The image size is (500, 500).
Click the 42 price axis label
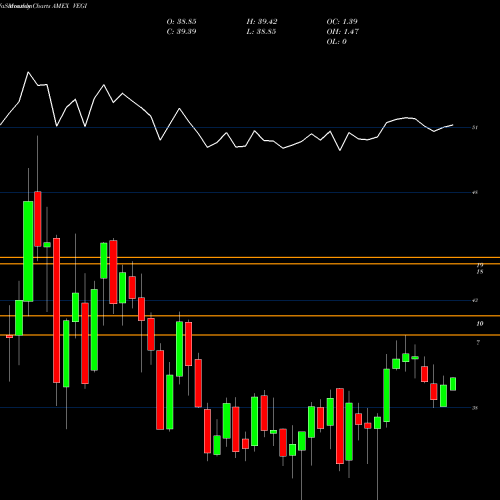(475, 300)
